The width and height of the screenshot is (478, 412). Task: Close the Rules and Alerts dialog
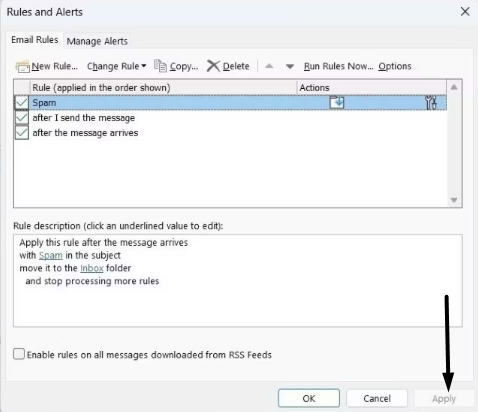[465, 12]
